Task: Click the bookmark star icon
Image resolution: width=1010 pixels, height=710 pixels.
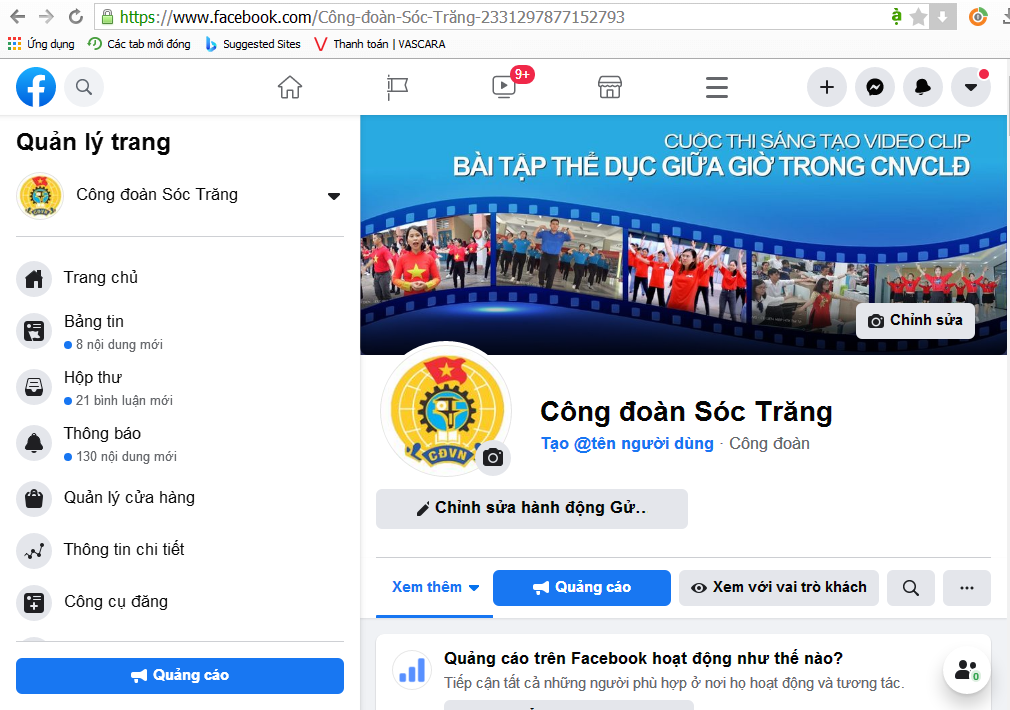Action: [x=919, y=17]
